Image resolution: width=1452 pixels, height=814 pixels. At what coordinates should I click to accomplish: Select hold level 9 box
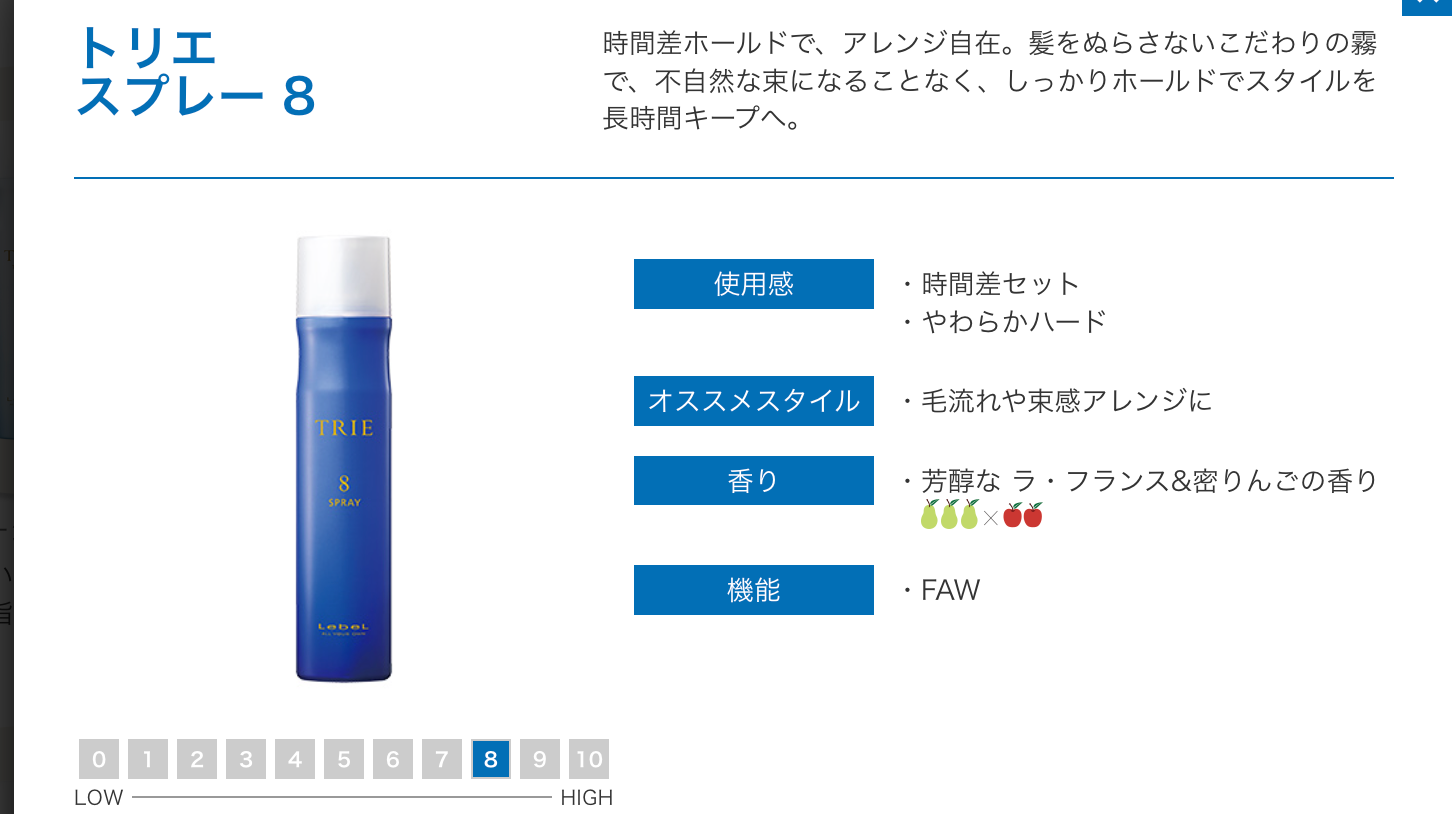(x=540, y=760)
